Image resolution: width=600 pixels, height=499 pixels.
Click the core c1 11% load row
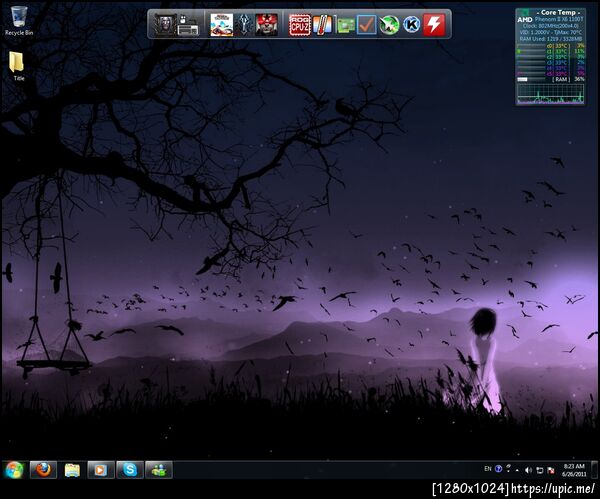coord(550,51)
